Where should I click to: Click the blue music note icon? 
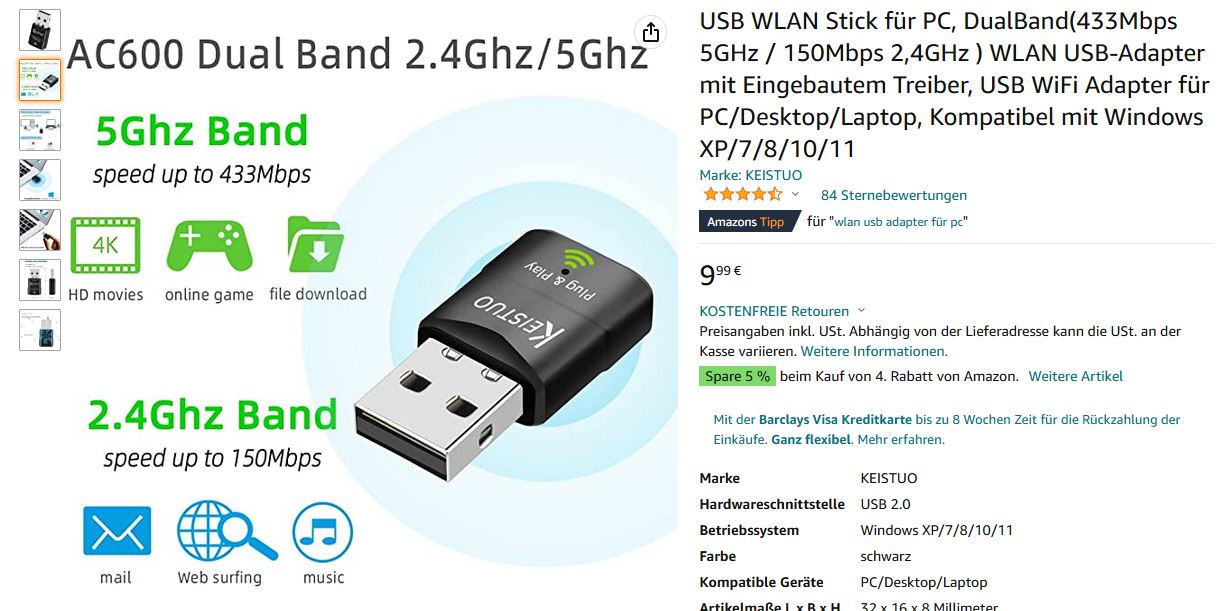(x=323, y=532)
